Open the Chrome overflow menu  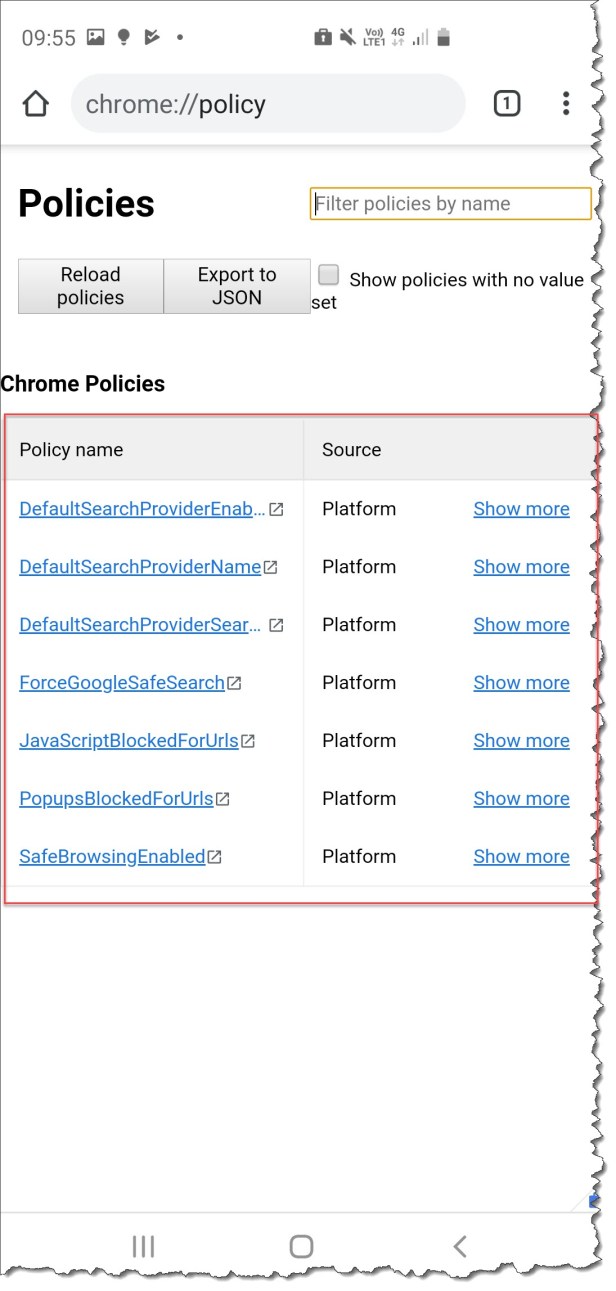pos(566,102)
